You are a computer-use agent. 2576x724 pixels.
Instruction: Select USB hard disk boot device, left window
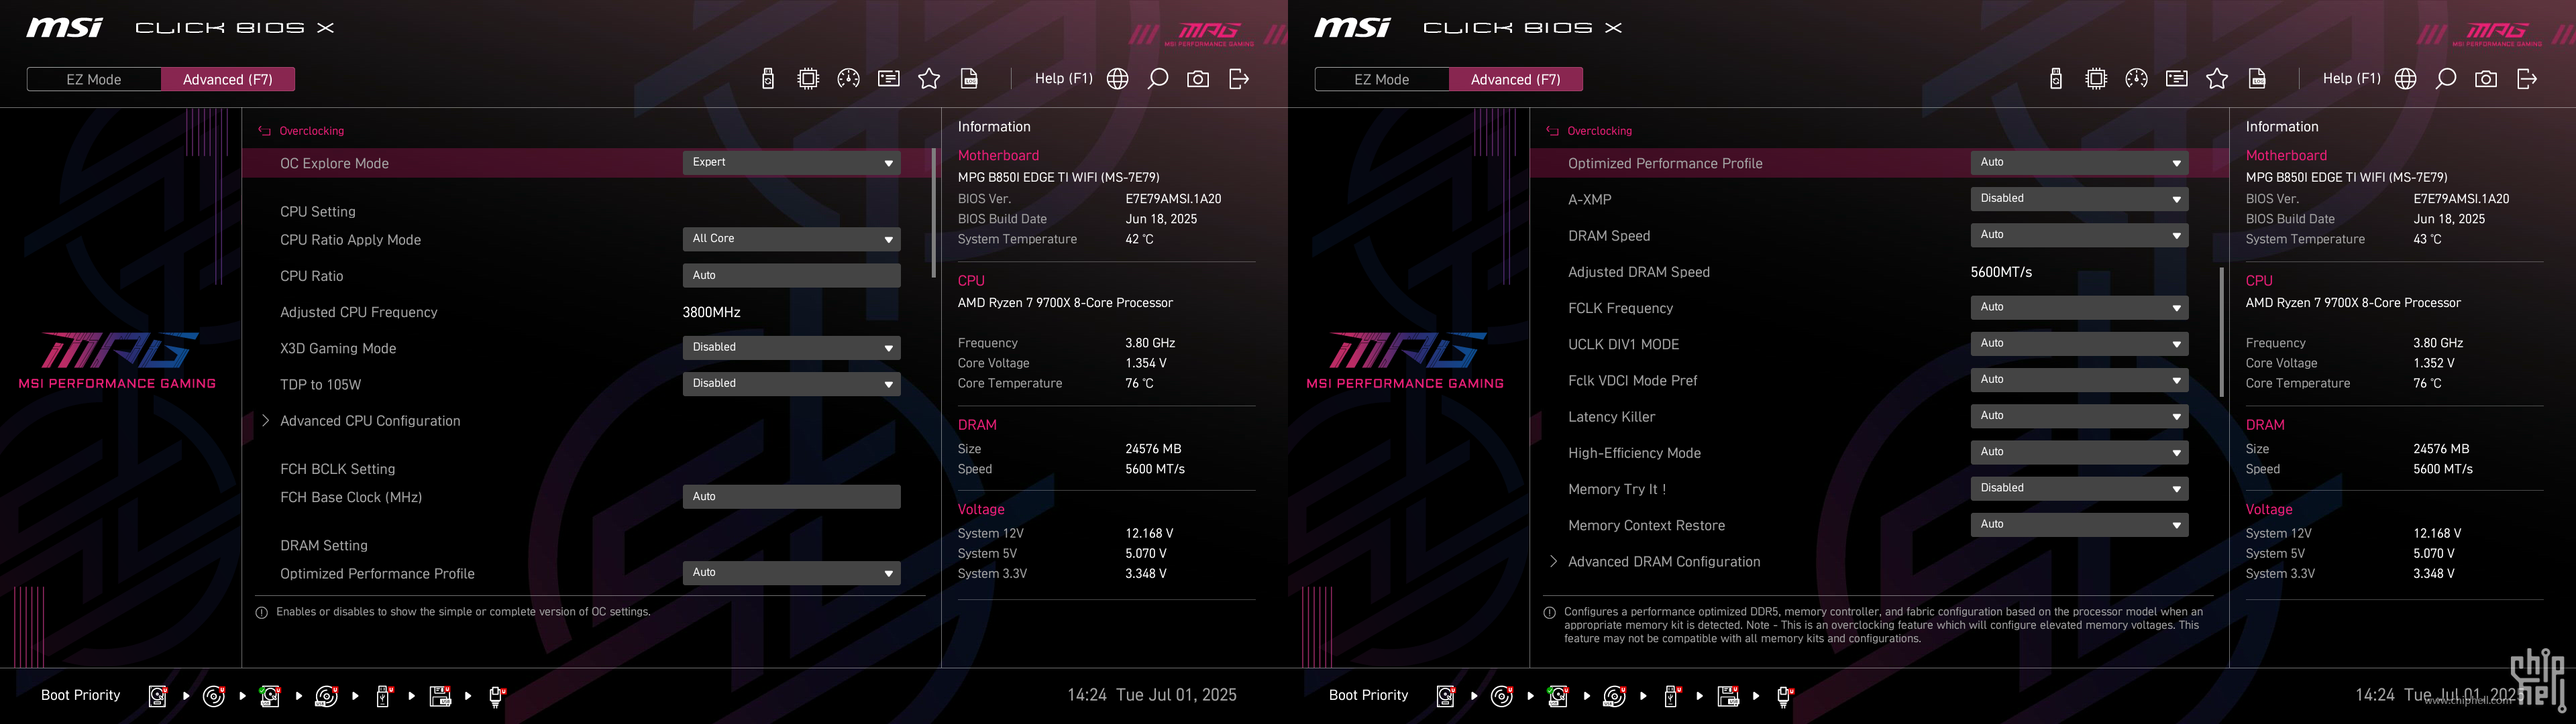[x=270, y=696]
